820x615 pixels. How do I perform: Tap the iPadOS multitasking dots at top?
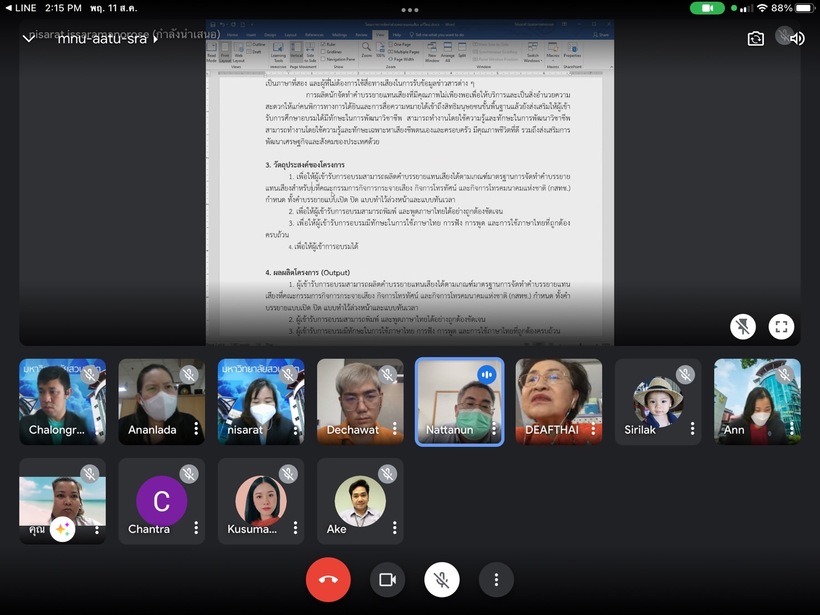409,6
